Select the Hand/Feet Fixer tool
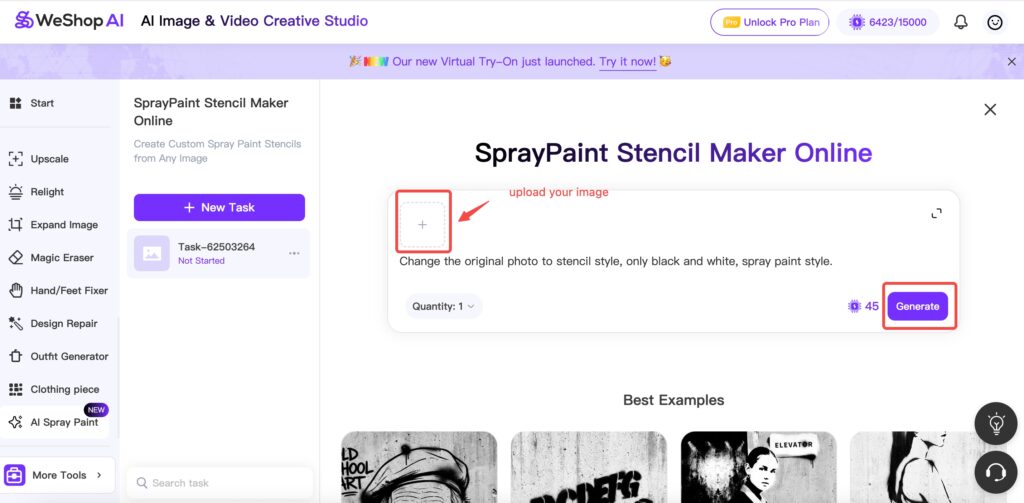This screenshot has width=1024, height=503. pos(59,290)
